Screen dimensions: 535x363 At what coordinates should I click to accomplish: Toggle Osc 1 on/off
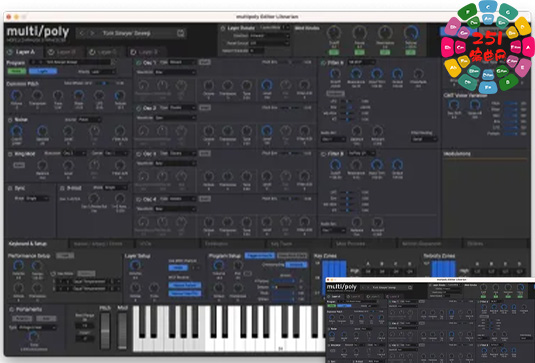coord(139,63)
